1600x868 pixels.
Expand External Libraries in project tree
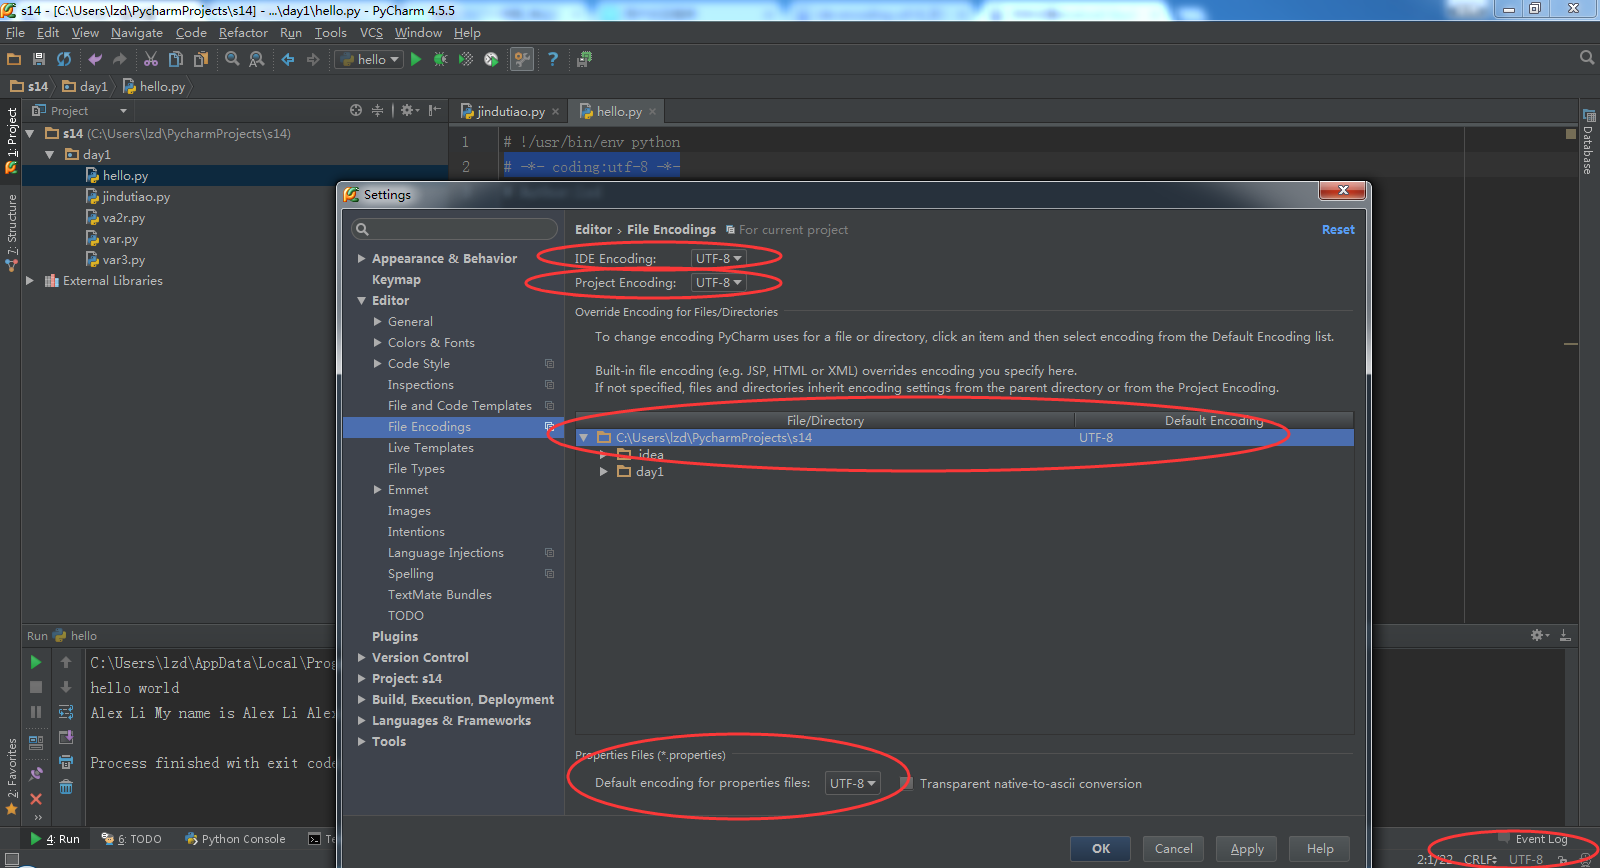tap(30, 281)
